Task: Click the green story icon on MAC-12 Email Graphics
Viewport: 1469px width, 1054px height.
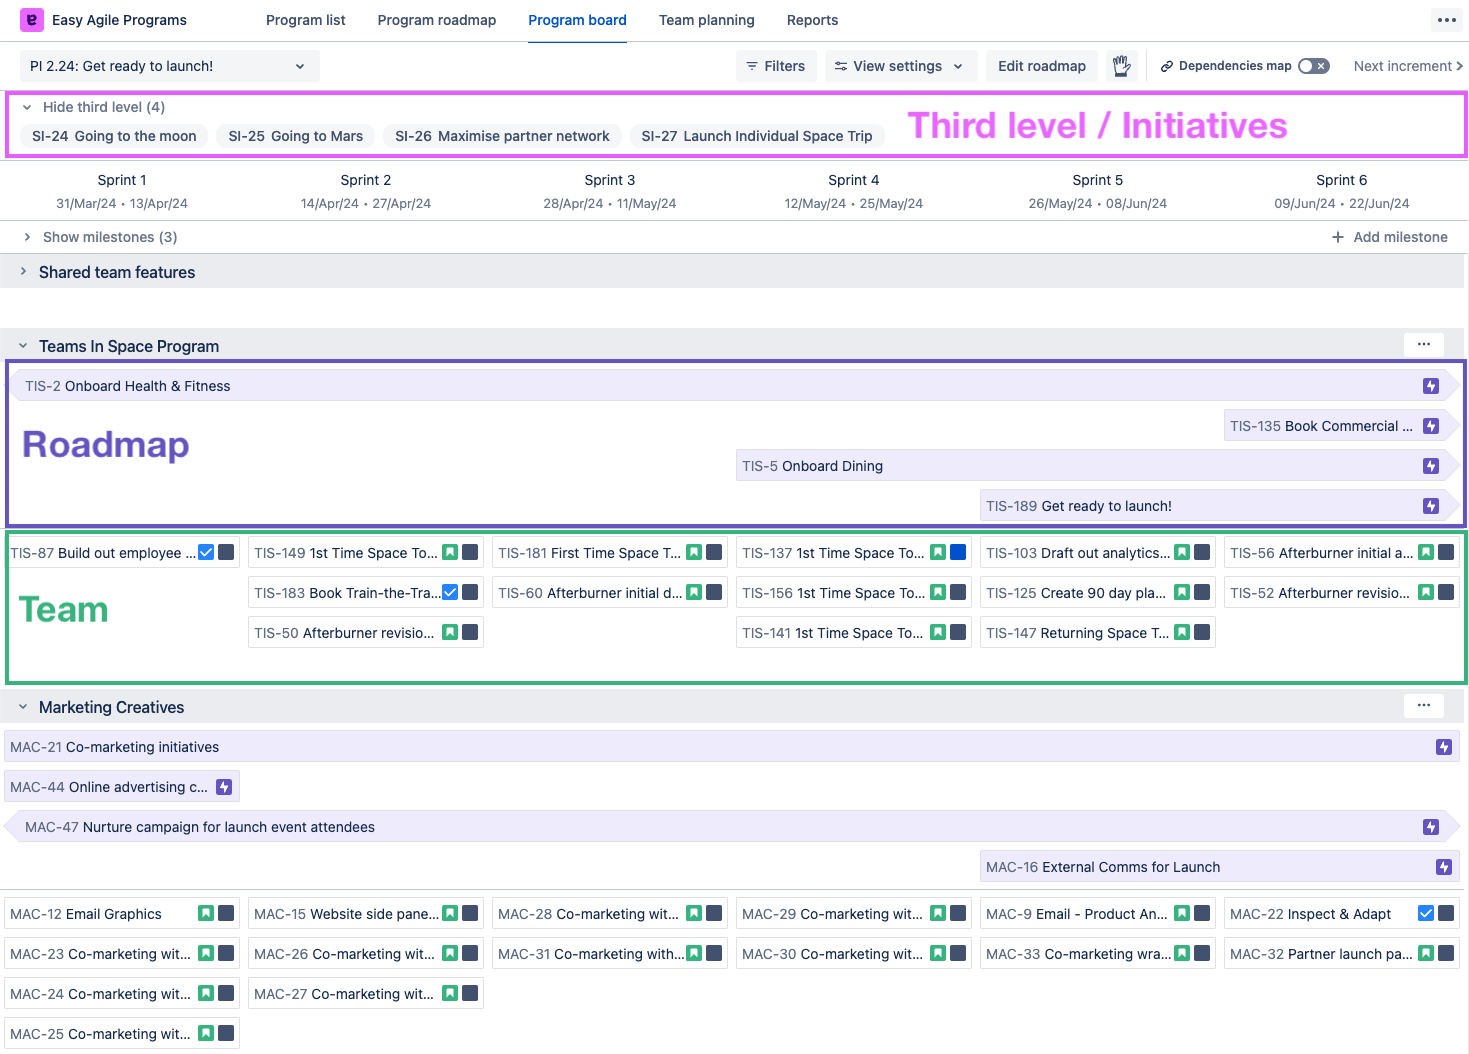Action: coord(206,913)
